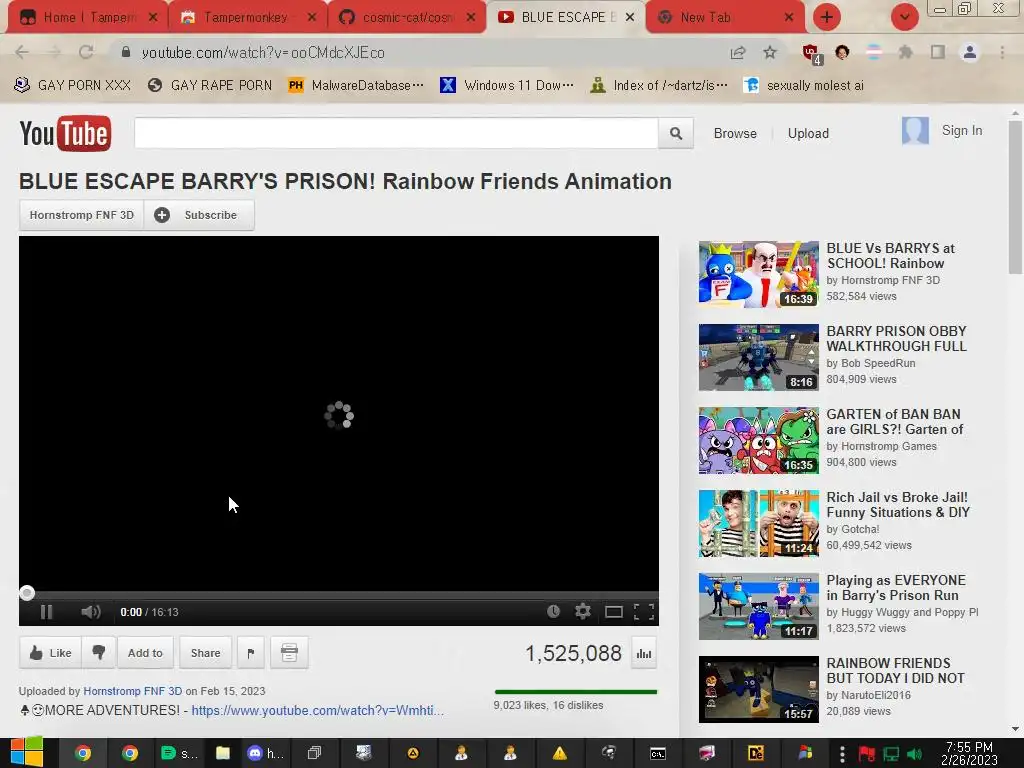The height and width of the screenshot is (768, 1024).
Task: Open the Chrome profile avatar icon
Action: click(x=970, y=52)
